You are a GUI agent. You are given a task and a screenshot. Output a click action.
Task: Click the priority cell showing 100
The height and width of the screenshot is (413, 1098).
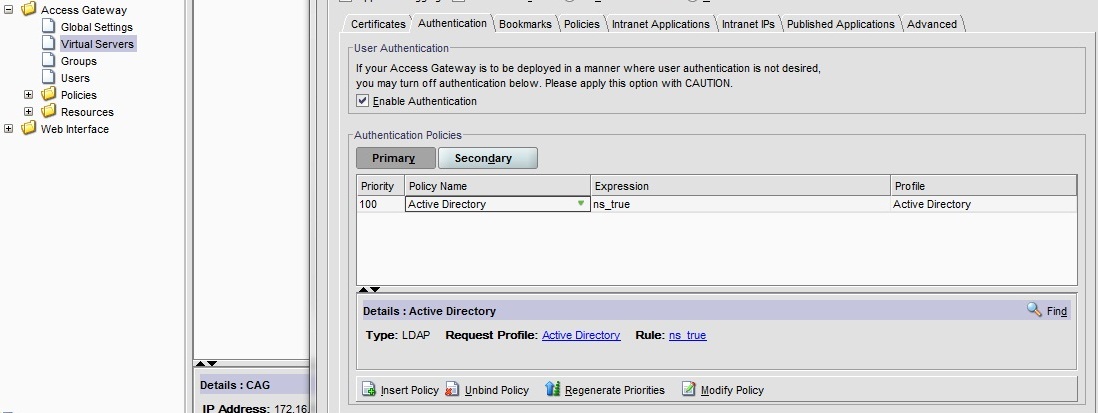tap(380, 204)
